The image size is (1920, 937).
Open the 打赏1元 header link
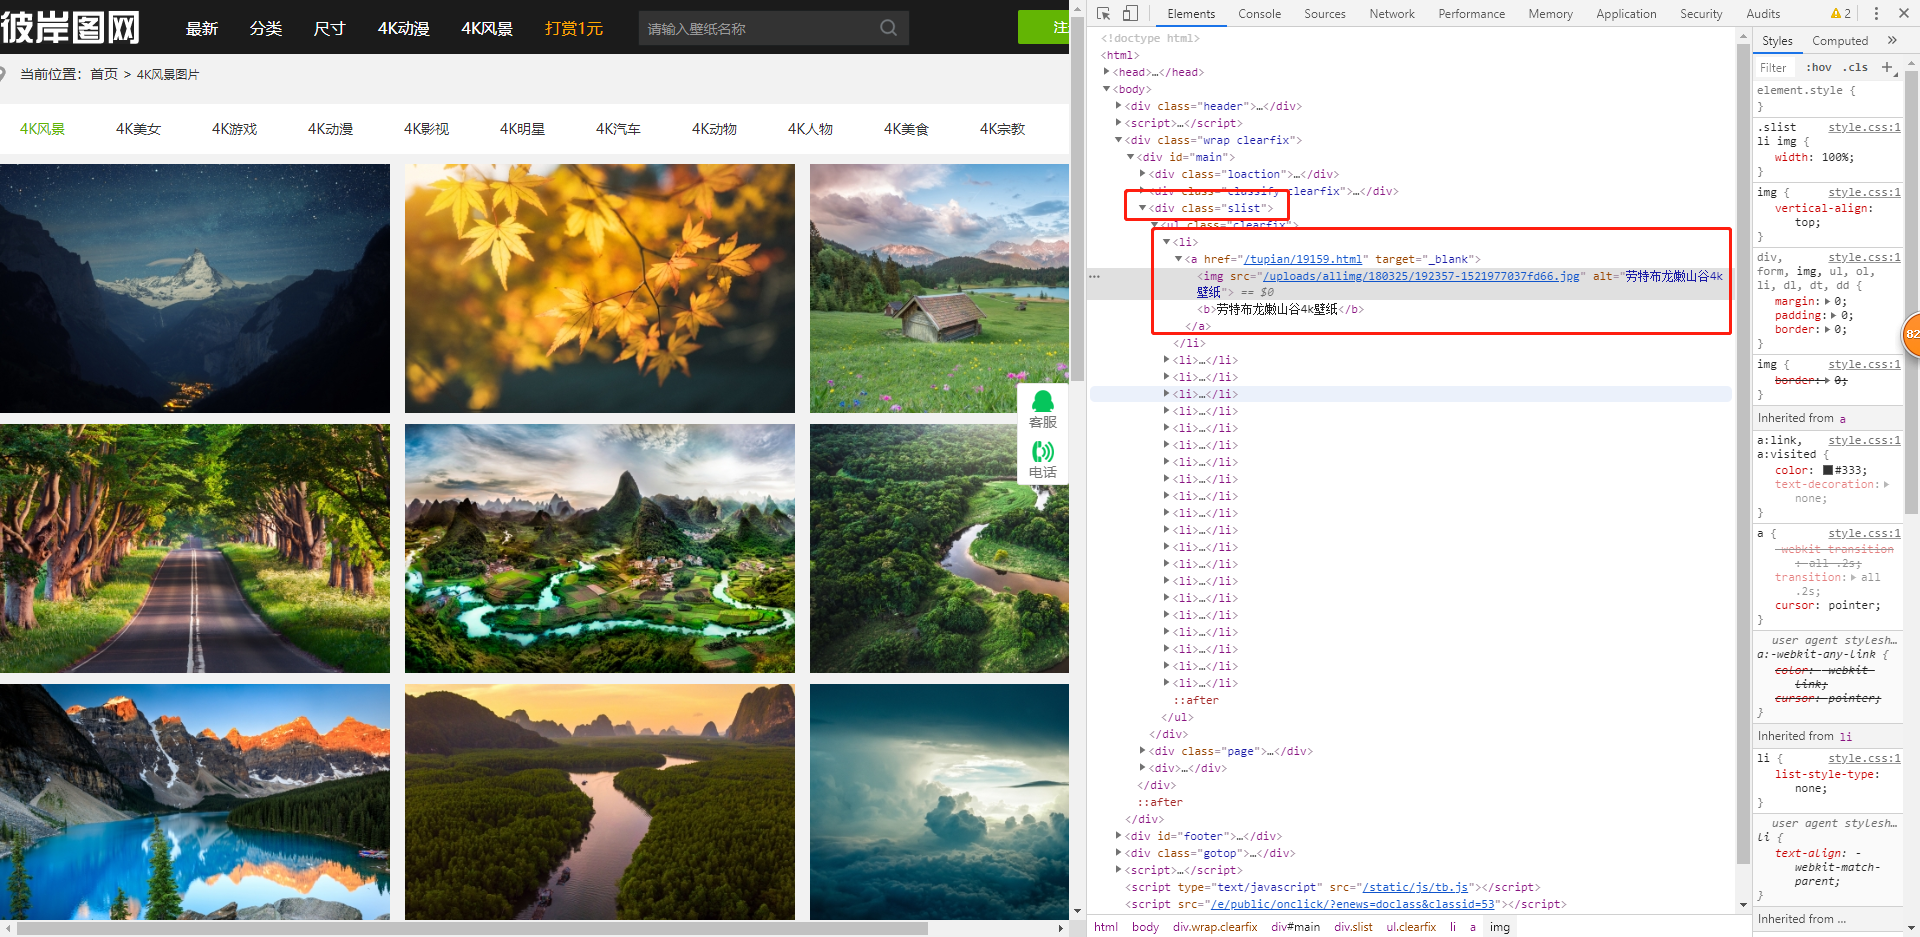574,28
